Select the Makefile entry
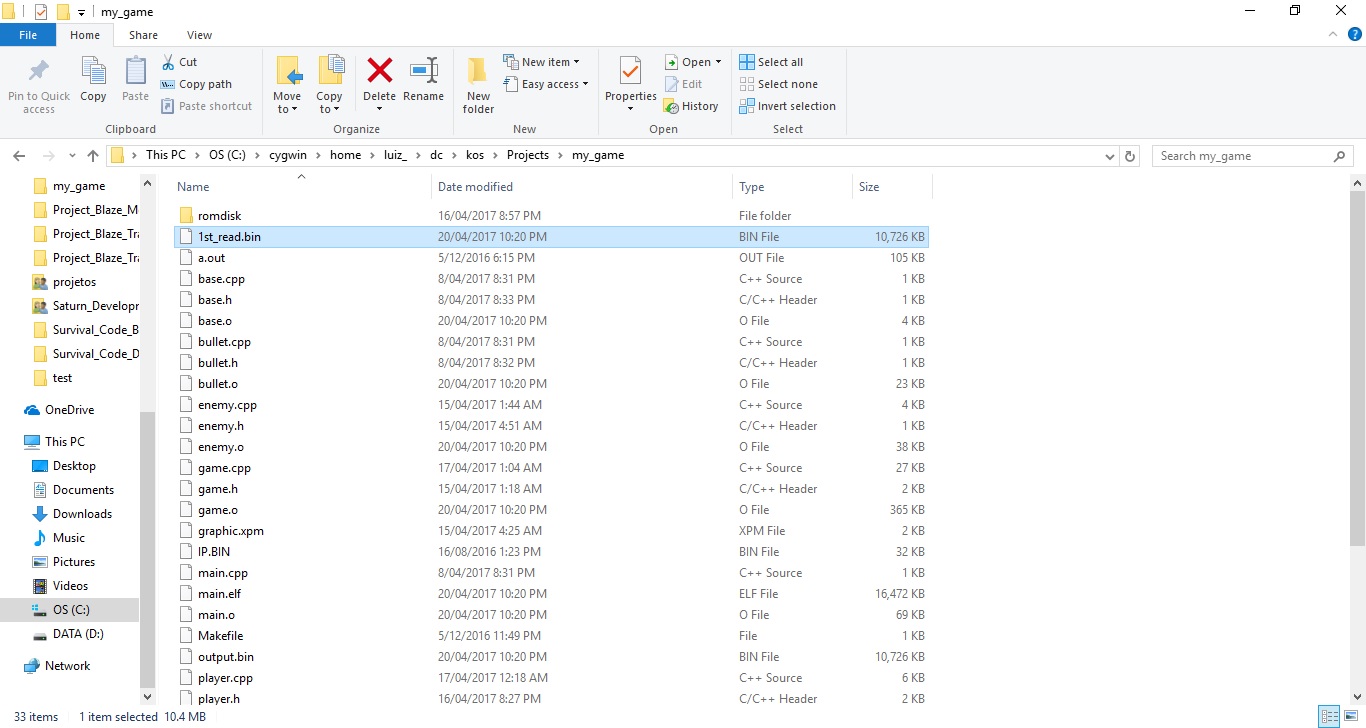Viewport: 1366px width, 728px height. pyautogui.click(x=551, y=636)
